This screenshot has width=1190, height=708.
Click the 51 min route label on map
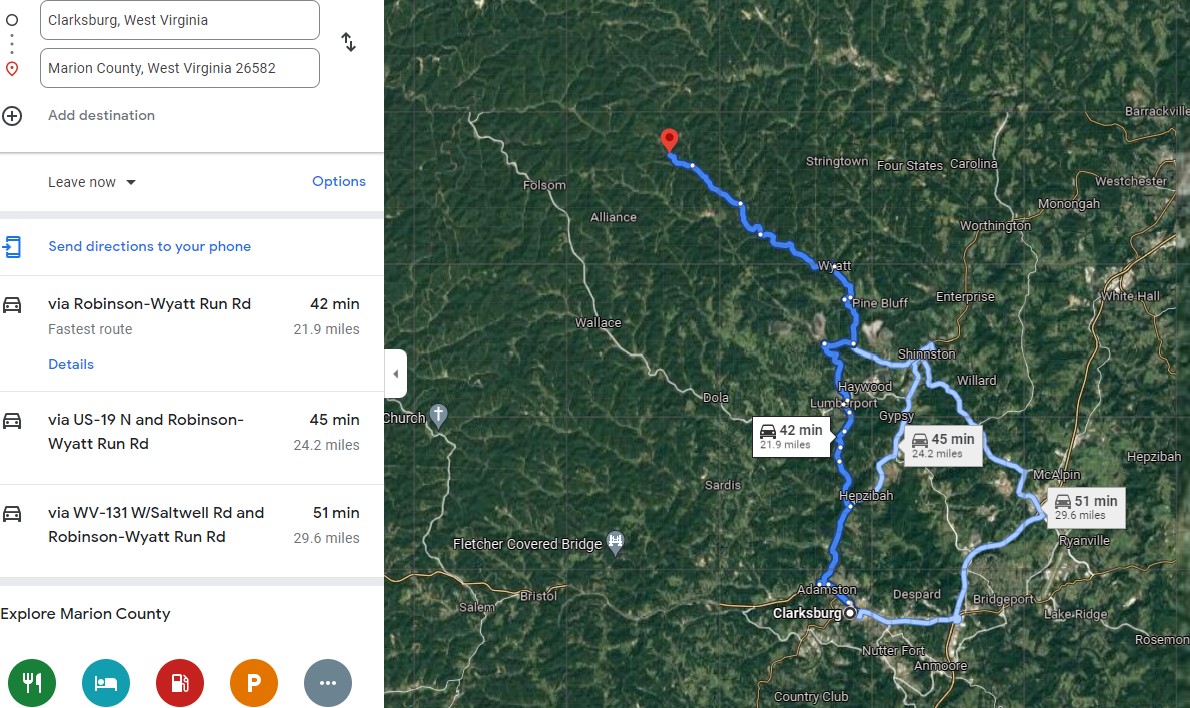1085,507
